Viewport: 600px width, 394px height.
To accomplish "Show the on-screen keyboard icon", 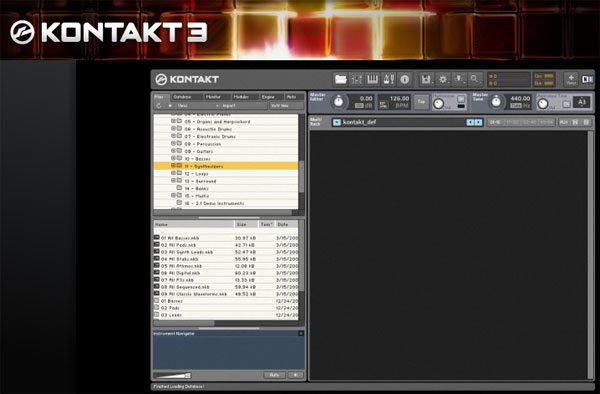I will [373, 80].
